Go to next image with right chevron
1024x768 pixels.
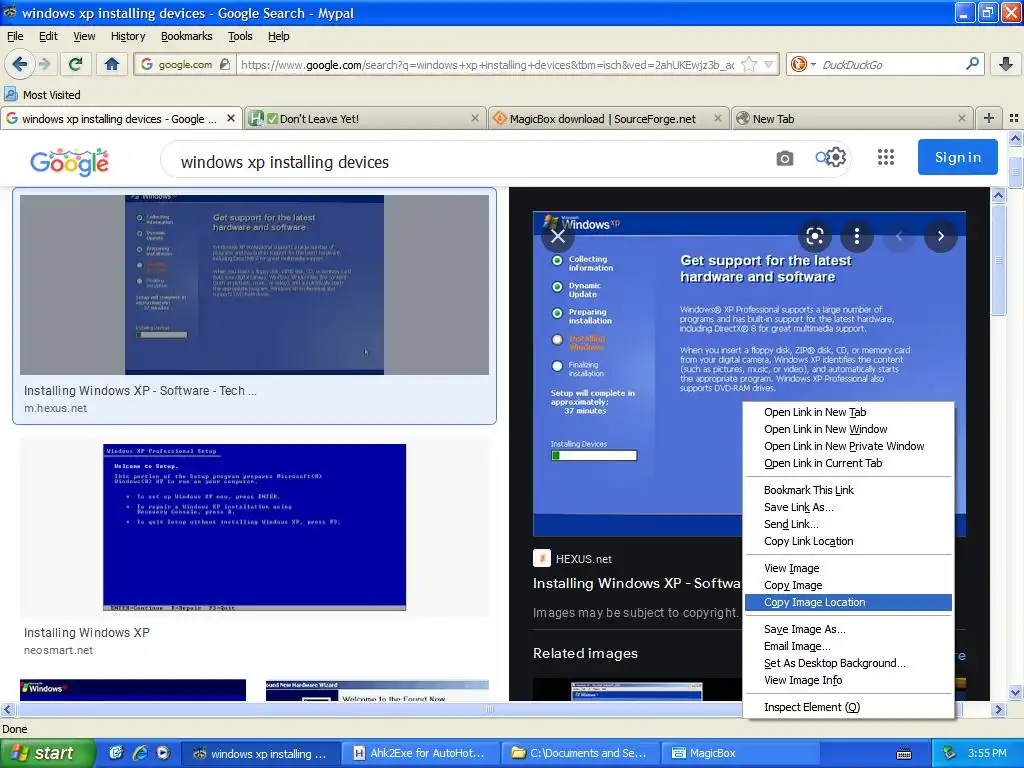940,236
